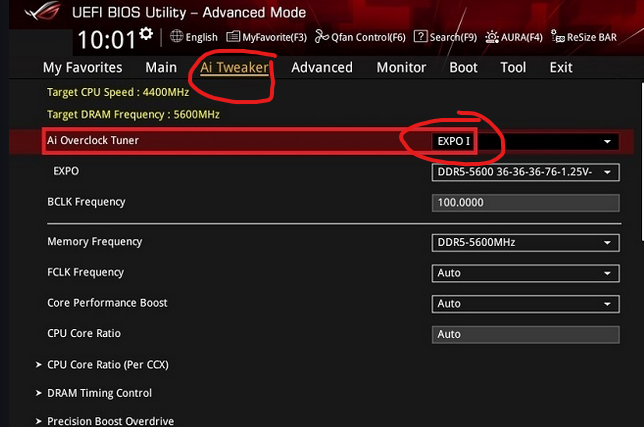This screenshot has height=427, width=644.
Task: Click the Memory Frequency label
Action: point(94,241)
